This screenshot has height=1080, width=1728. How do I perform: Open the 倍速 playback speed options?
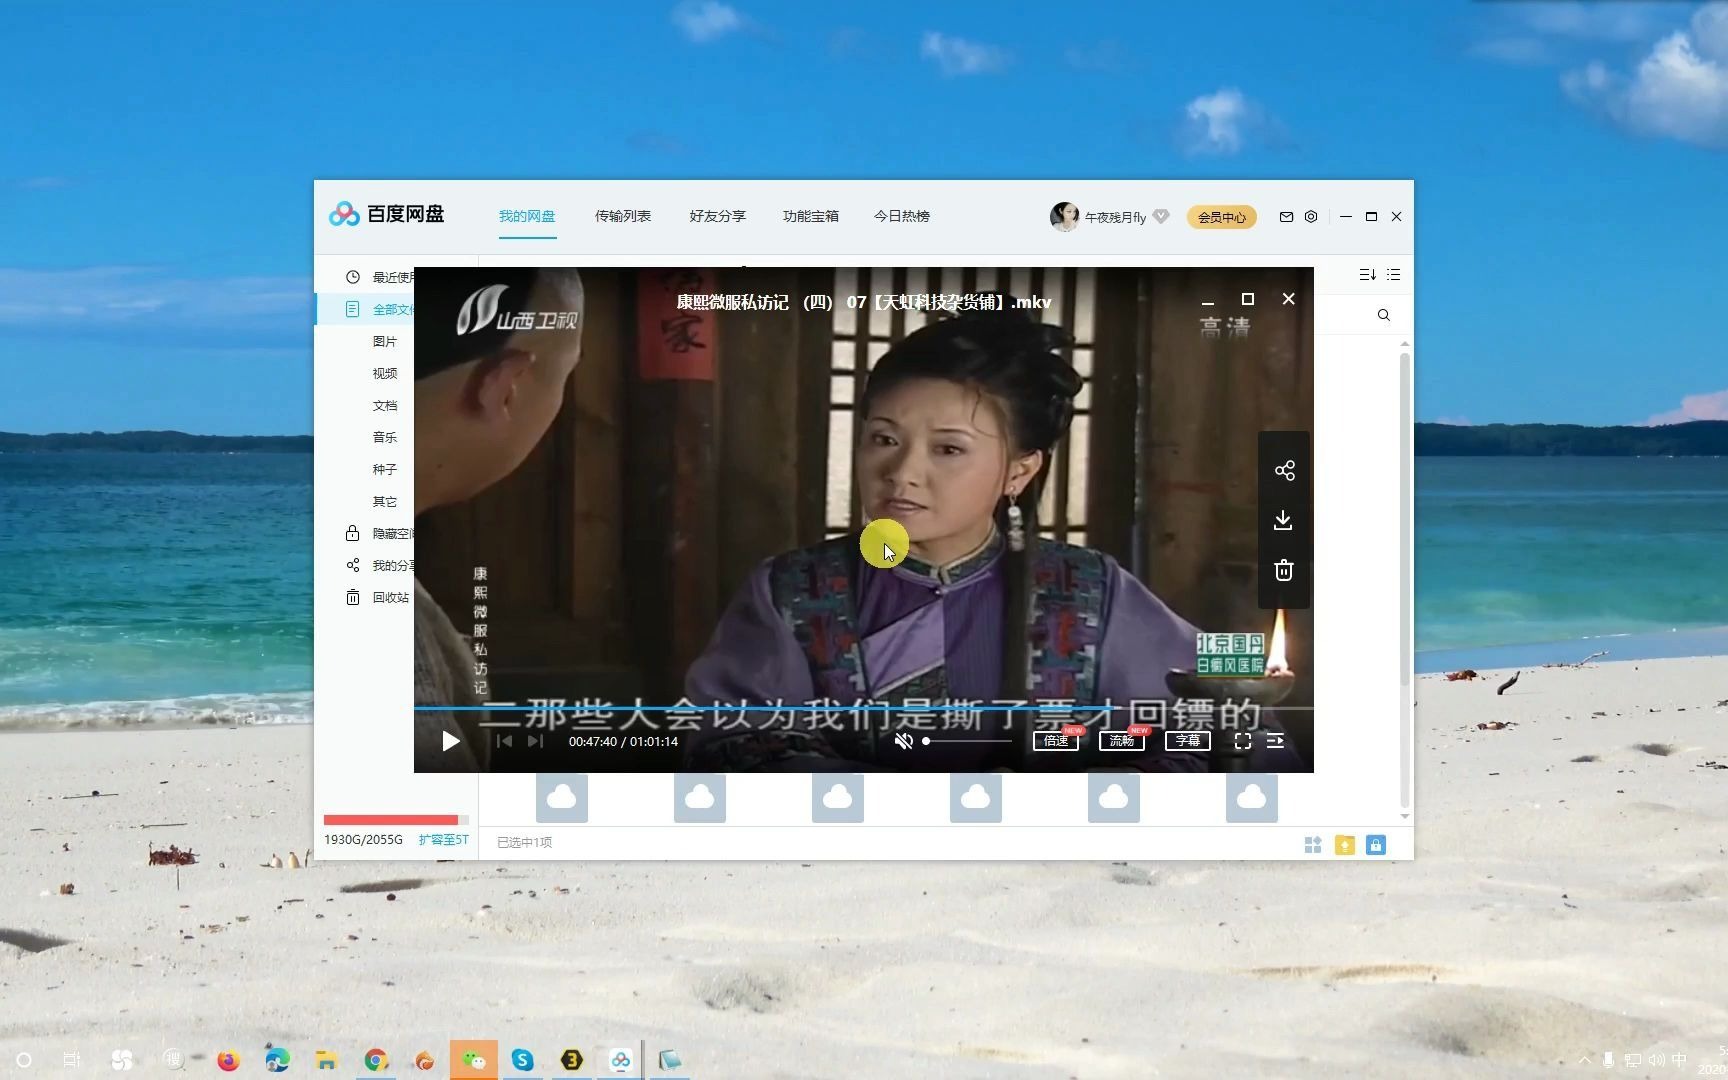pyautogui.click(x=1056, y=741)
